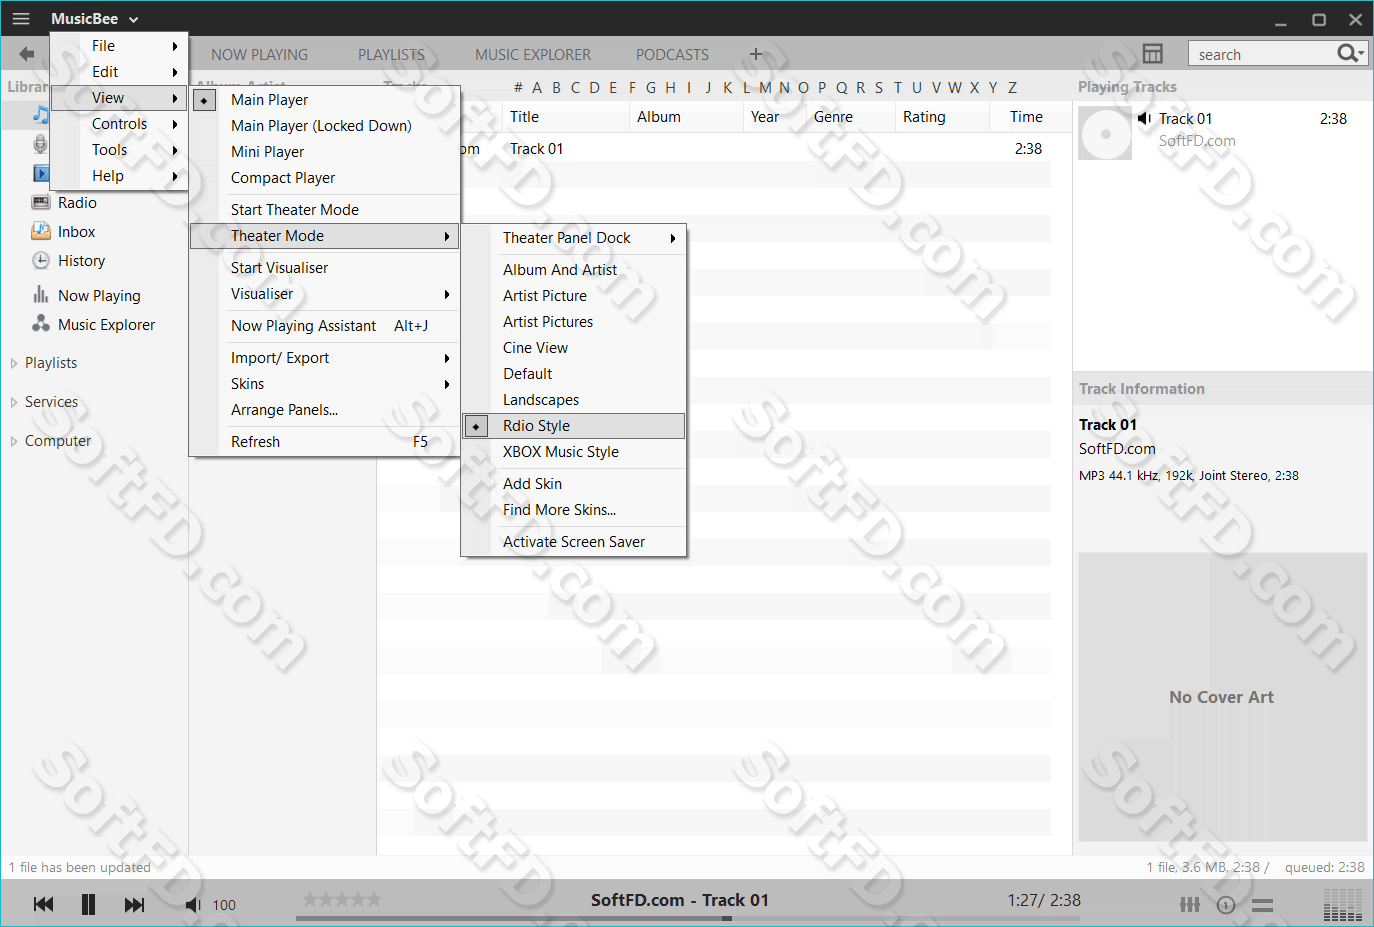Mute the volume speaker icon
The image size is (1374, 927).
(x=193, y=905)
